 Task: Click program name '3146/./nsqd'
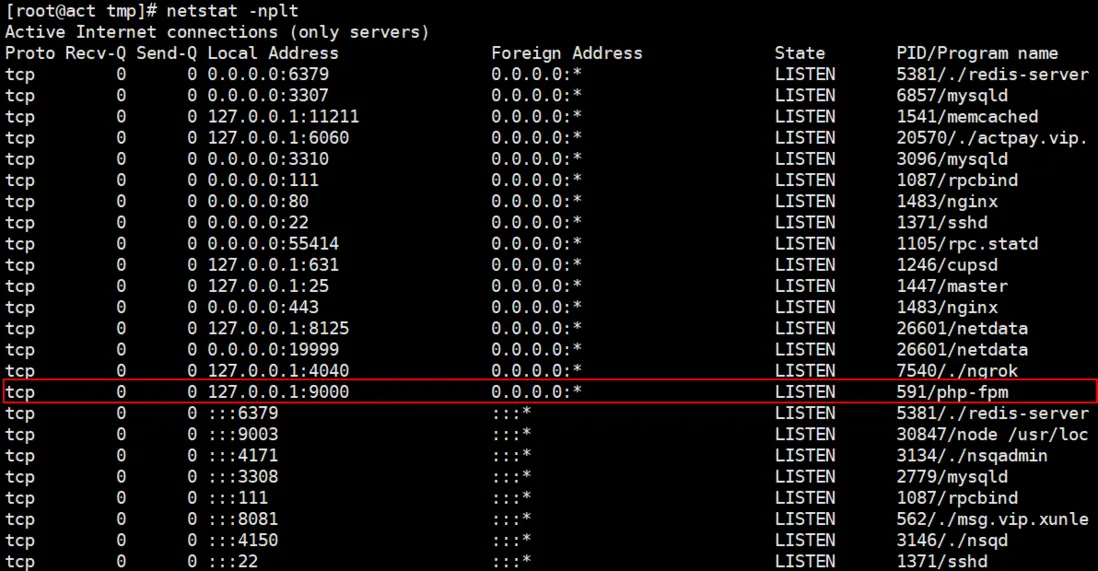point(952,540)
